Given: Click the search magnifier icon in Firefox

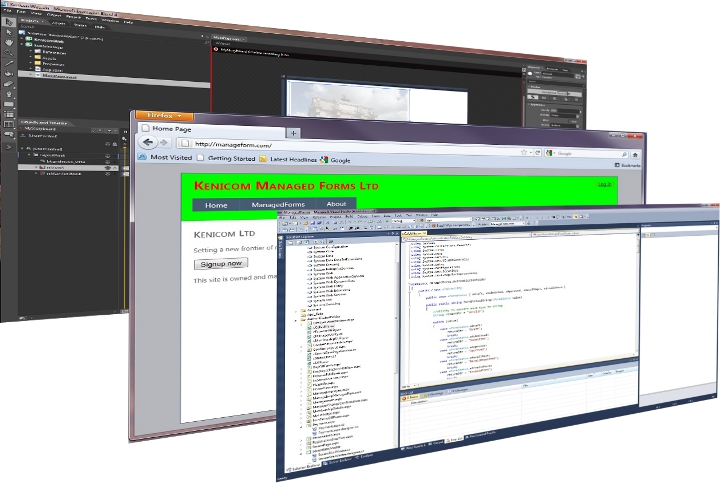Looking at the screenshot, I should [624, 155].
